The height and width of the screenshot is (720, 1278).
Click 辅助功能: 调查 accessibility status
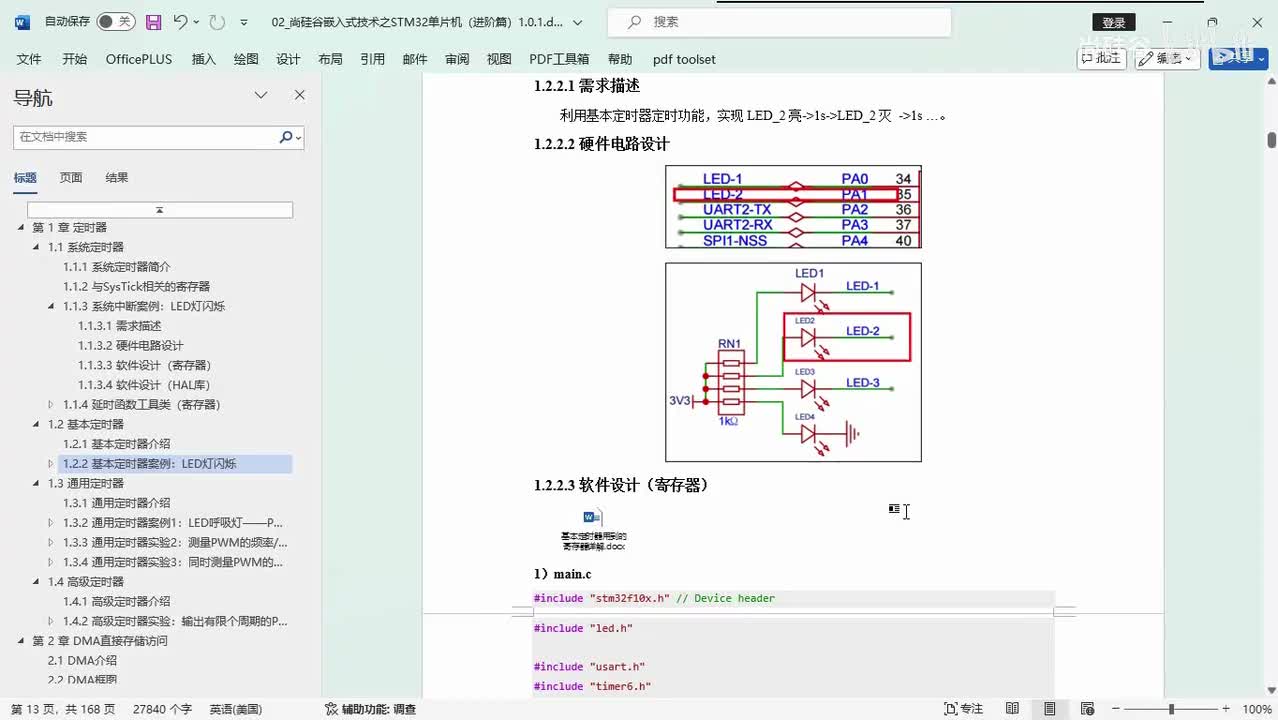pos(370,709)
